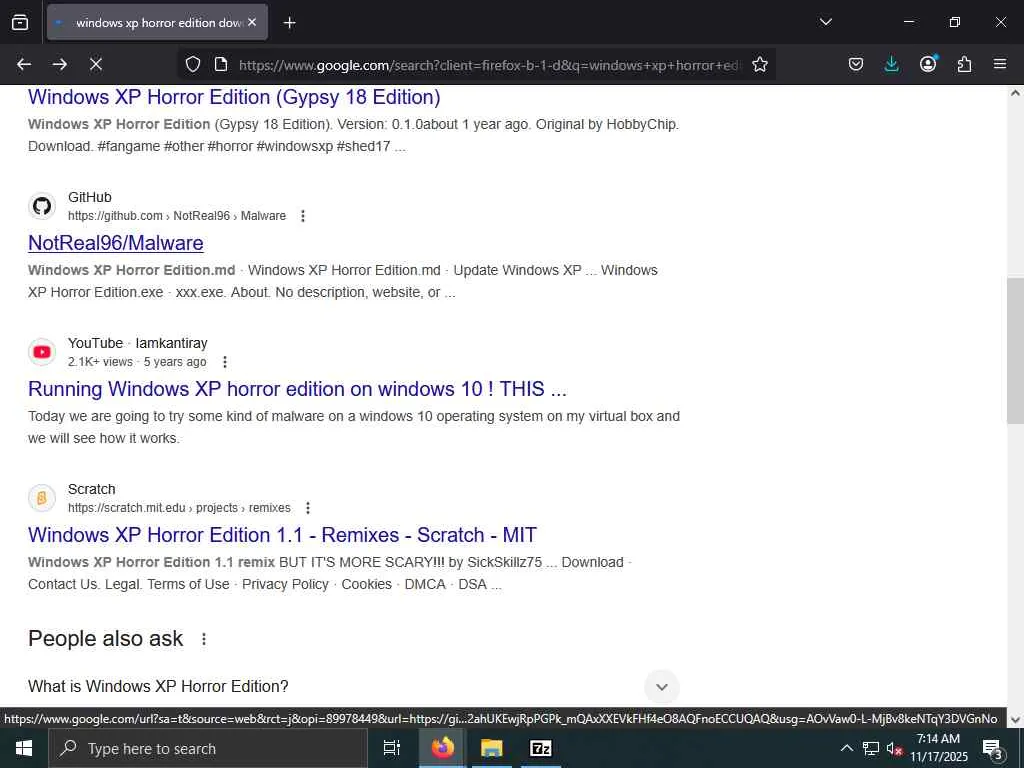1024x768 pixels.
Task: Open the clock showing 7:14 AM
Action: 939,748
